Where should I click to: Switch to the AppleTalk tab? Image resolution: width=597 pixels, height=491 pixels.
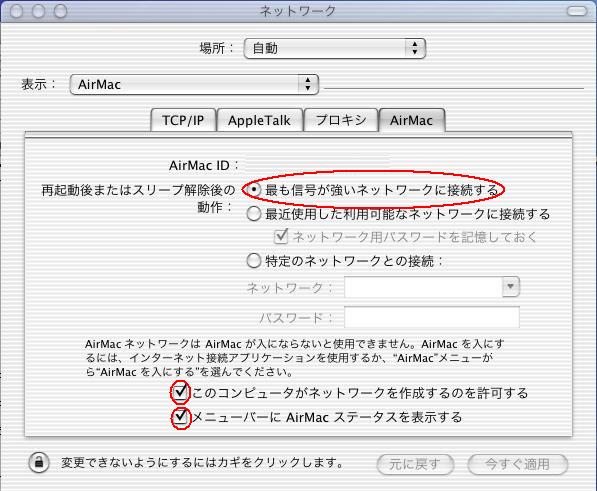259,120
